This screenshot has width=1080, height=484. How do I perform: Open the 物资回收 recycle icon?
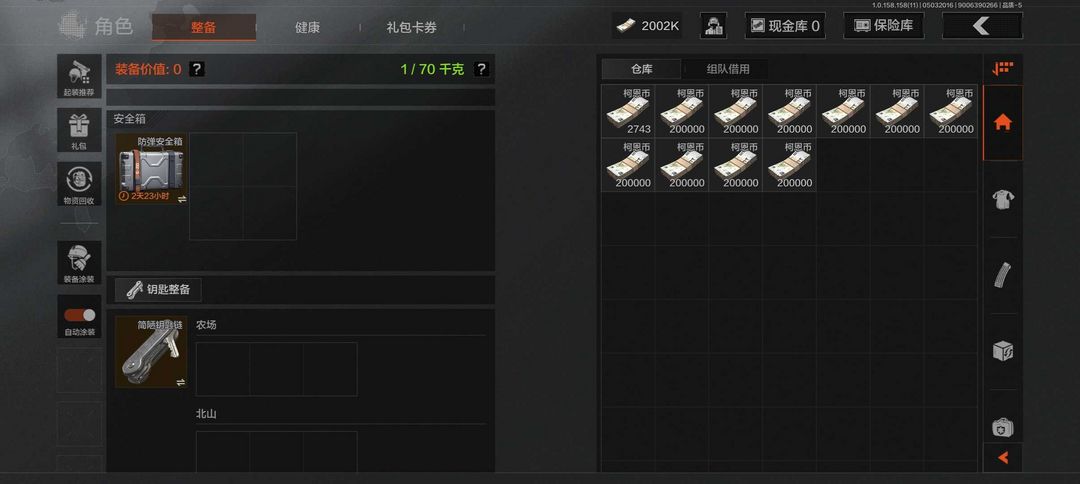tap(79, 184)
